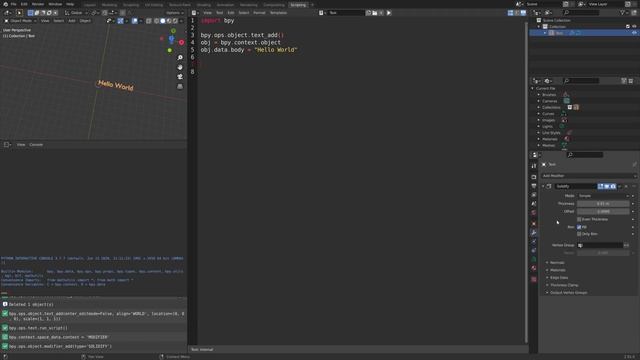Click the green Y axis on navigation gizmo

tap(173, 31)
